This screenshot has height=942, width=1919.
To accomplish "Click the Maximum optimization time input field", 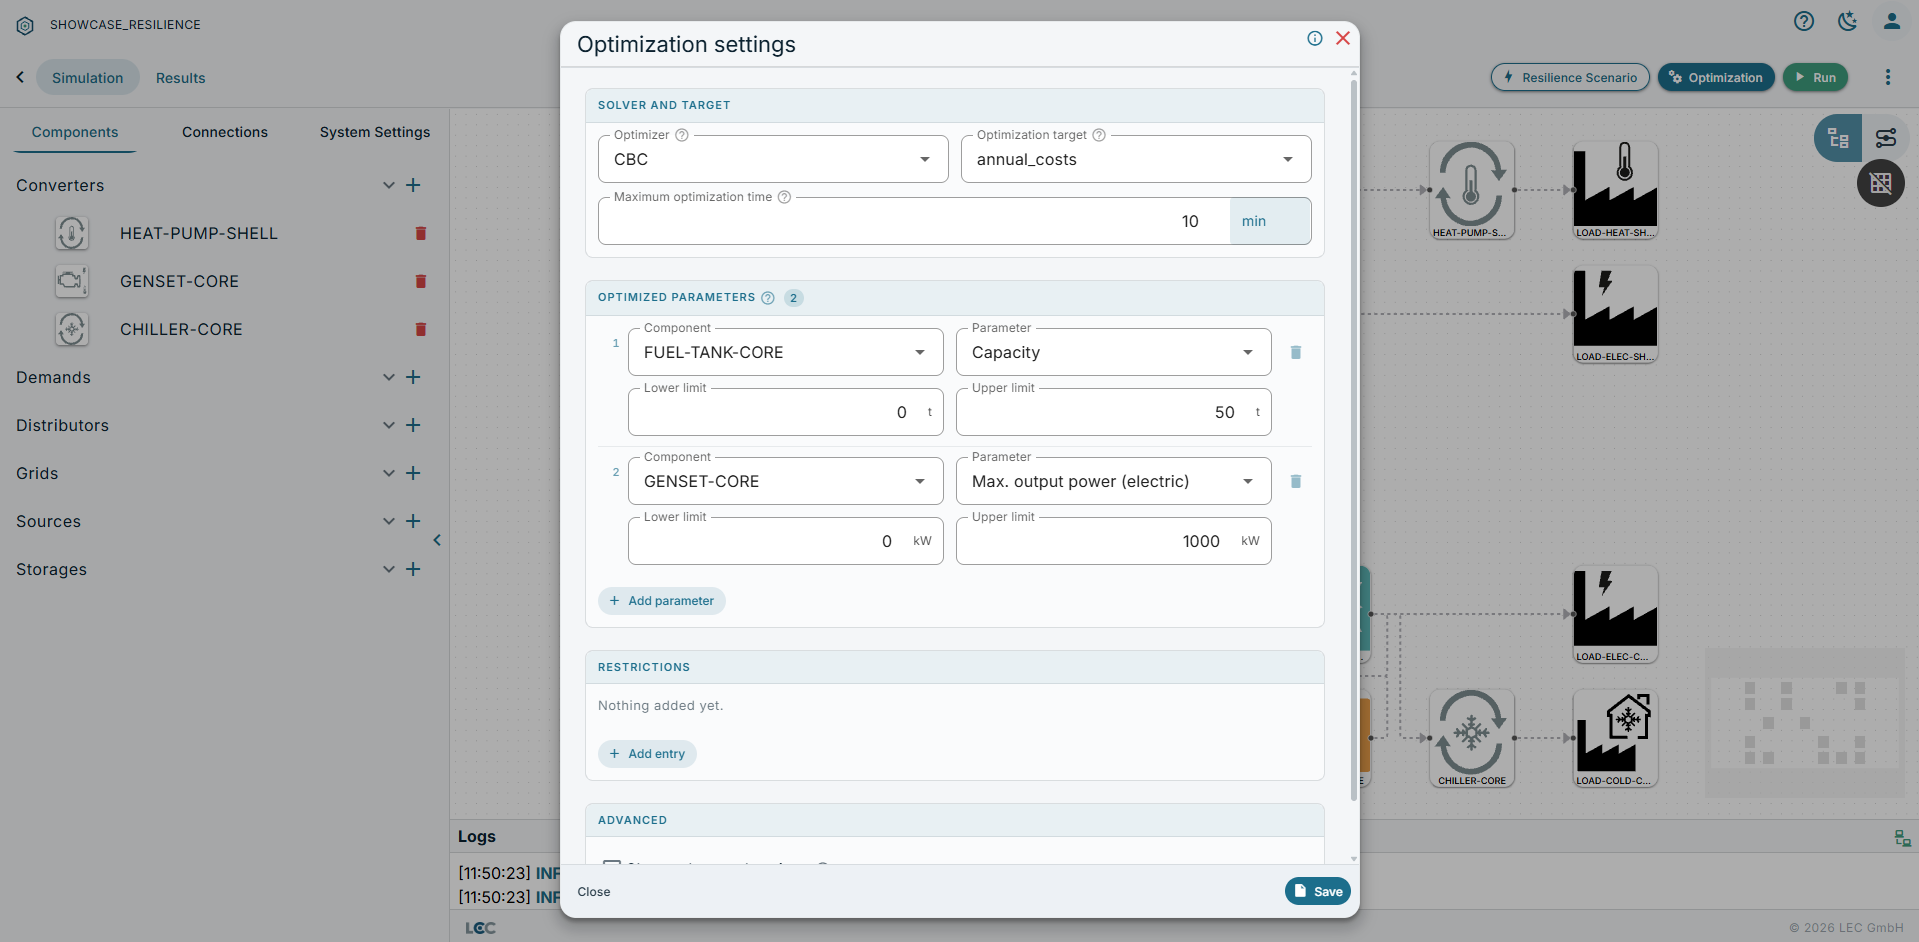I will click(914, 221).
